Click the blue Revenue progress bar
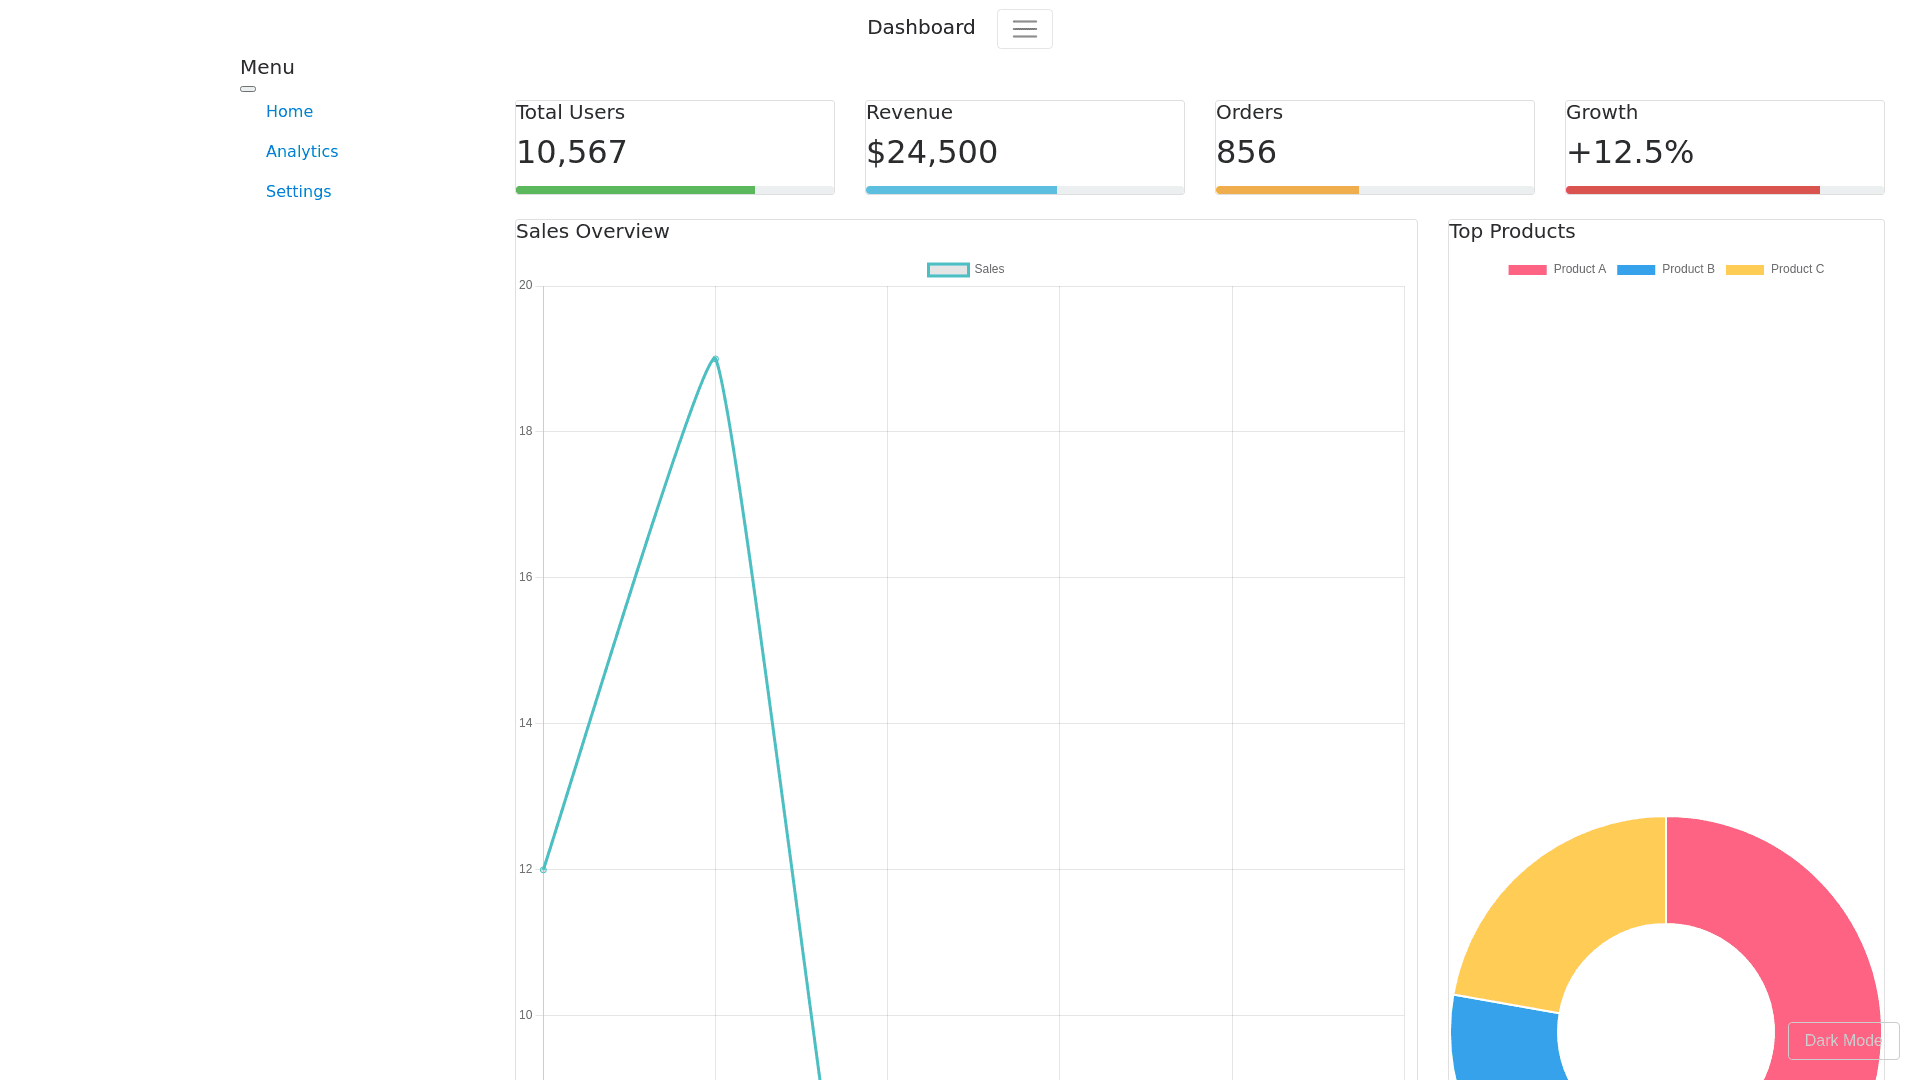The image size is (1920, 1080). pos(961,190)
